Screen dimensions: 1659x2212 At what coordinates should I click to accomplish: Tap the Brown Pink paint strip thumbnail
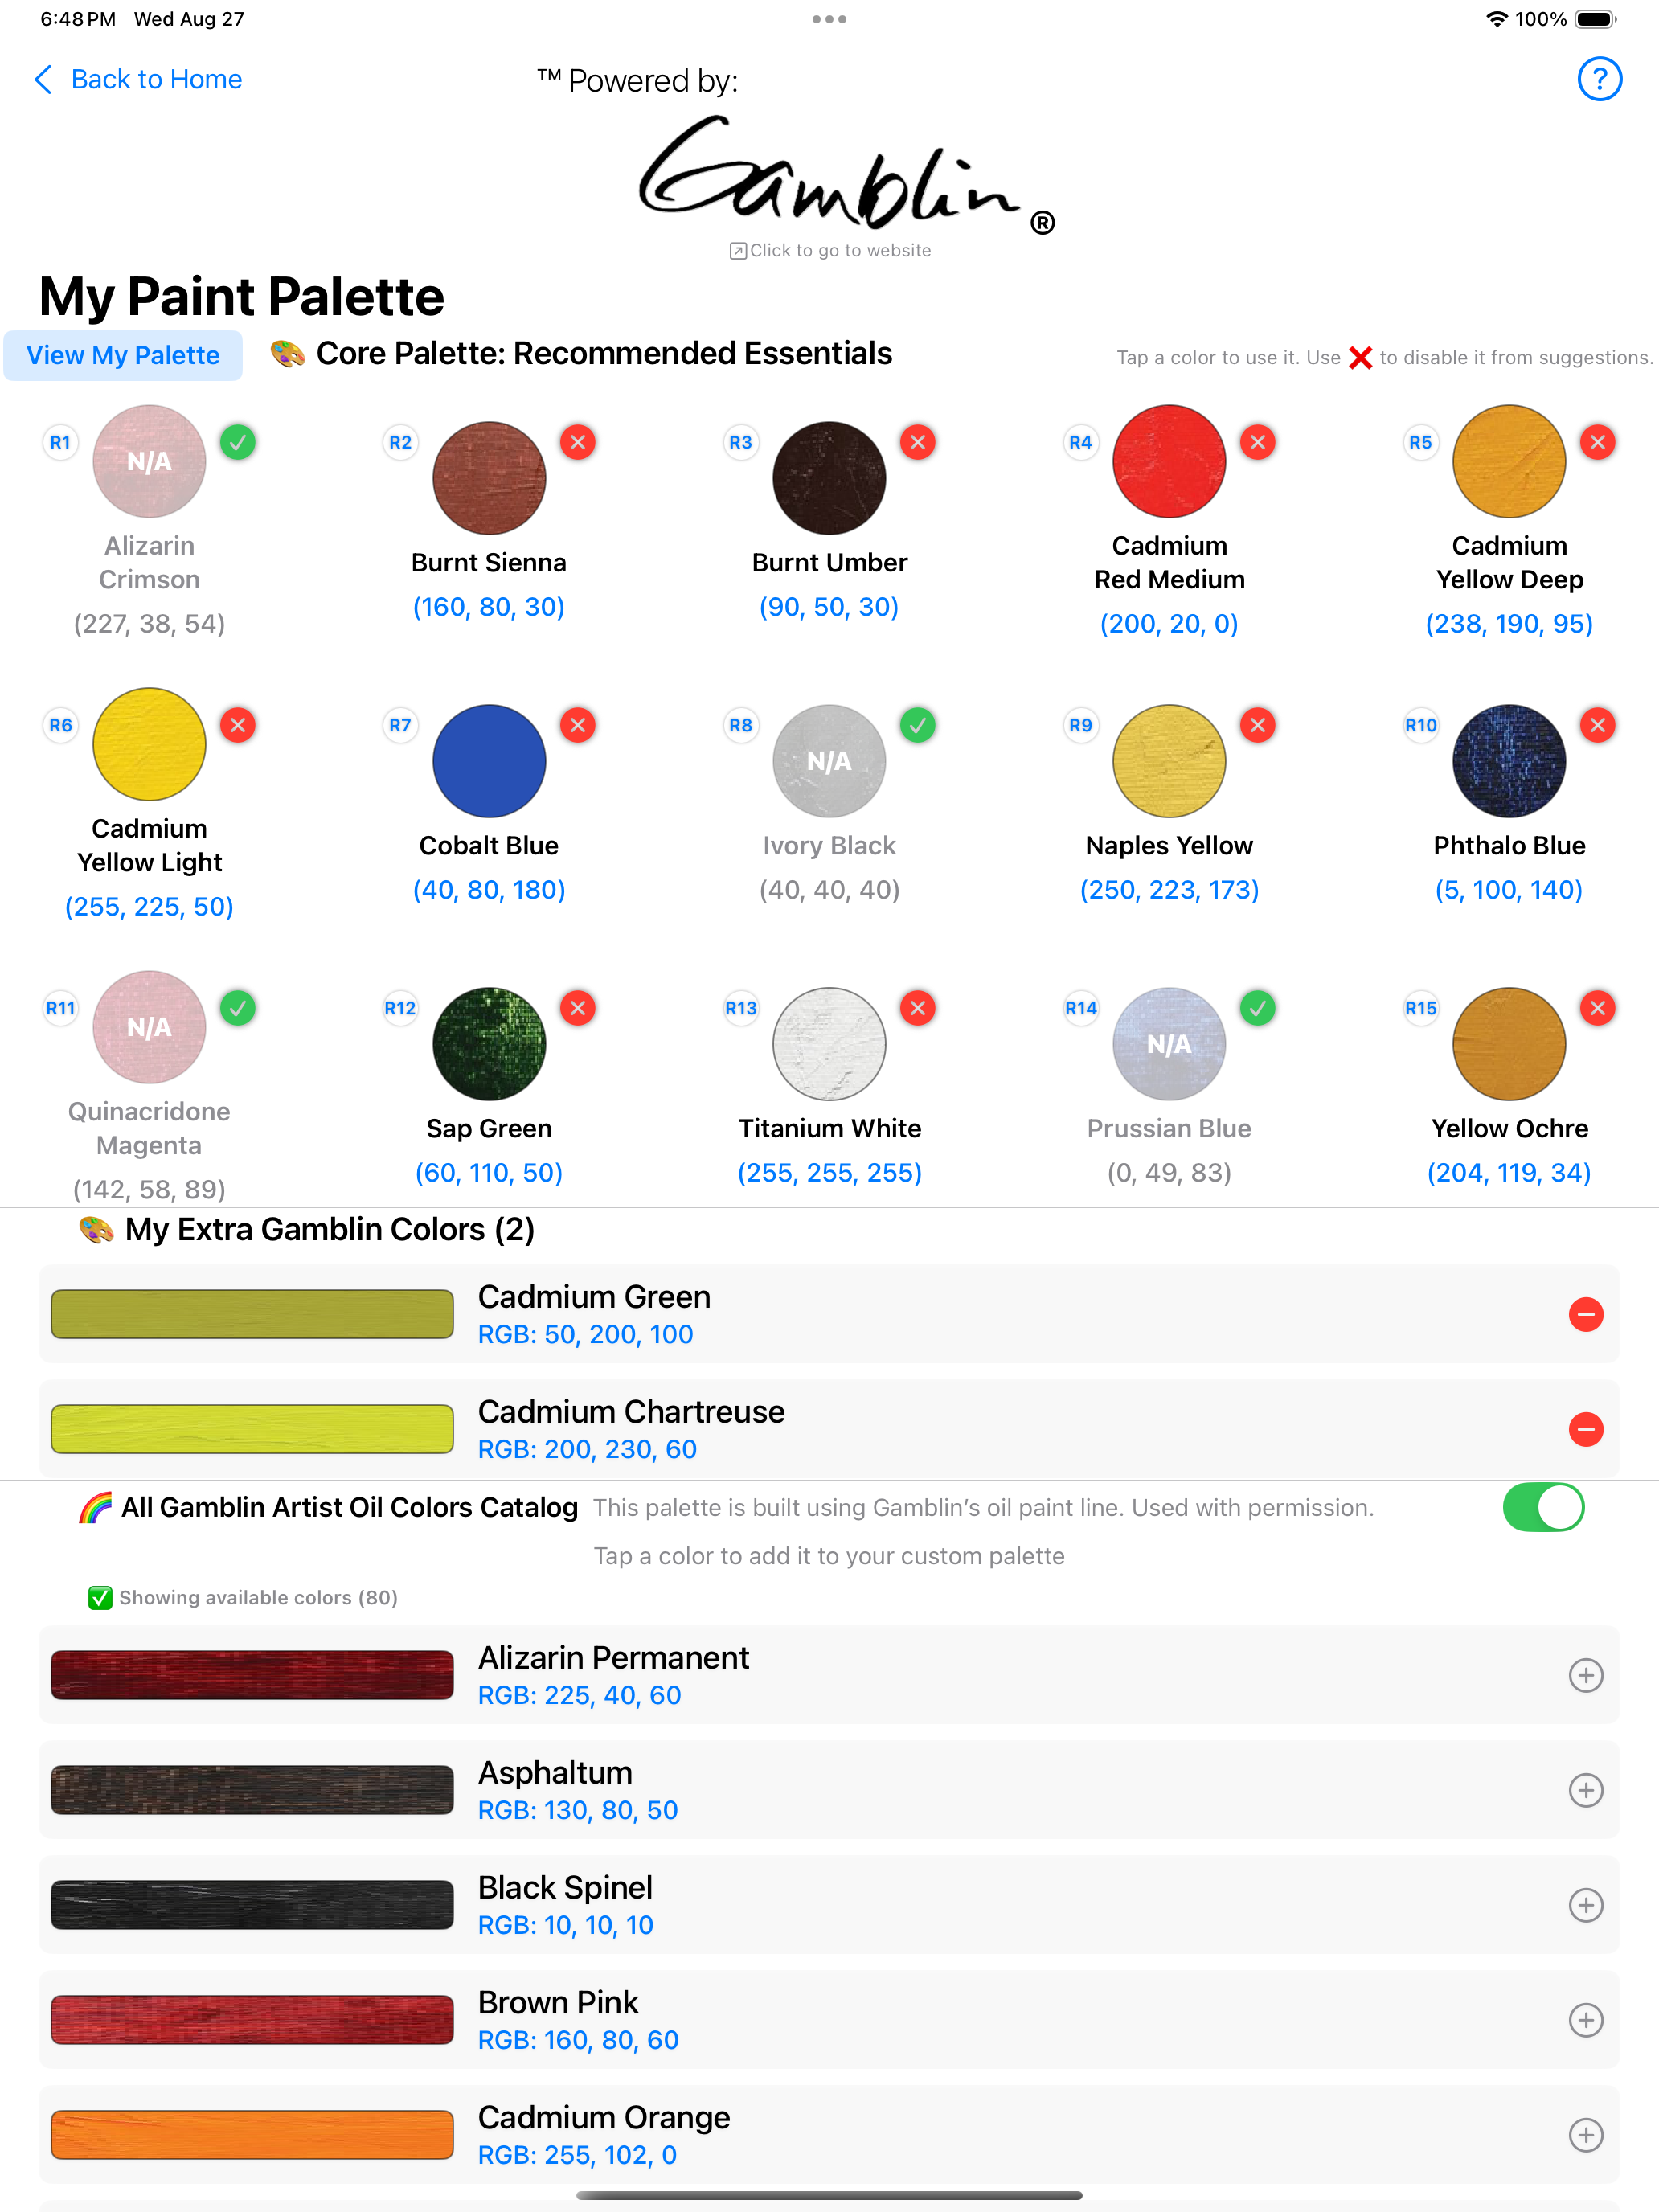point(252,2020)
